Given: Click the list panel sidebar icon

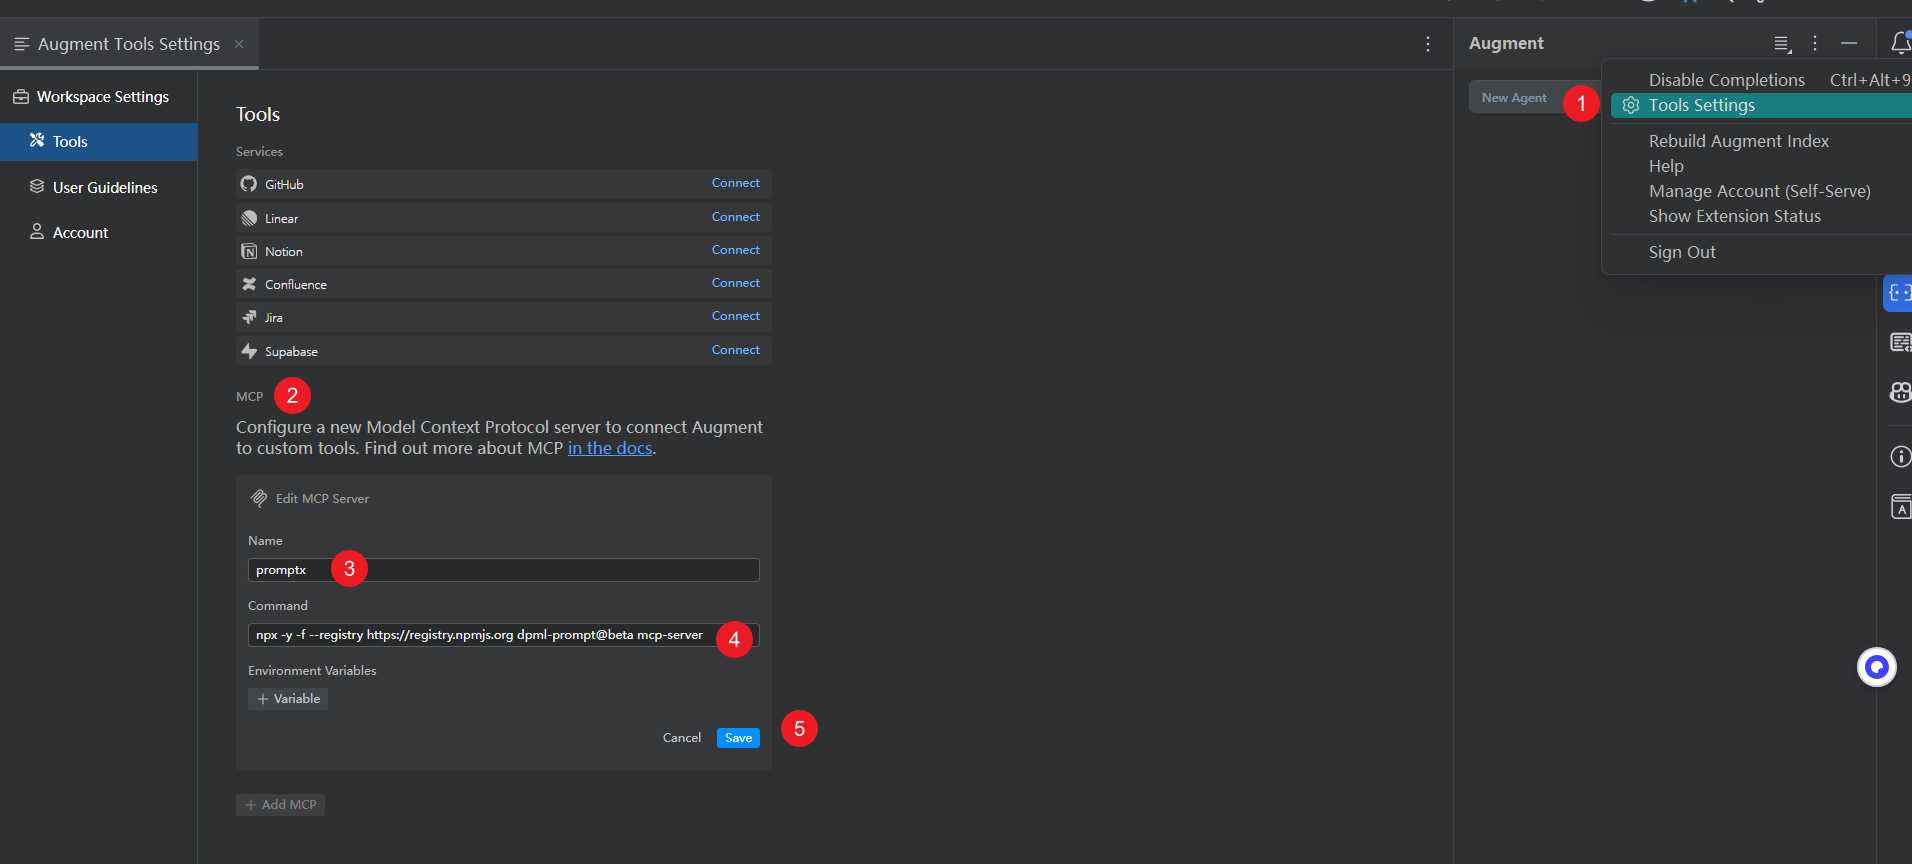Looking at the screenshot, I should 1901,343.
